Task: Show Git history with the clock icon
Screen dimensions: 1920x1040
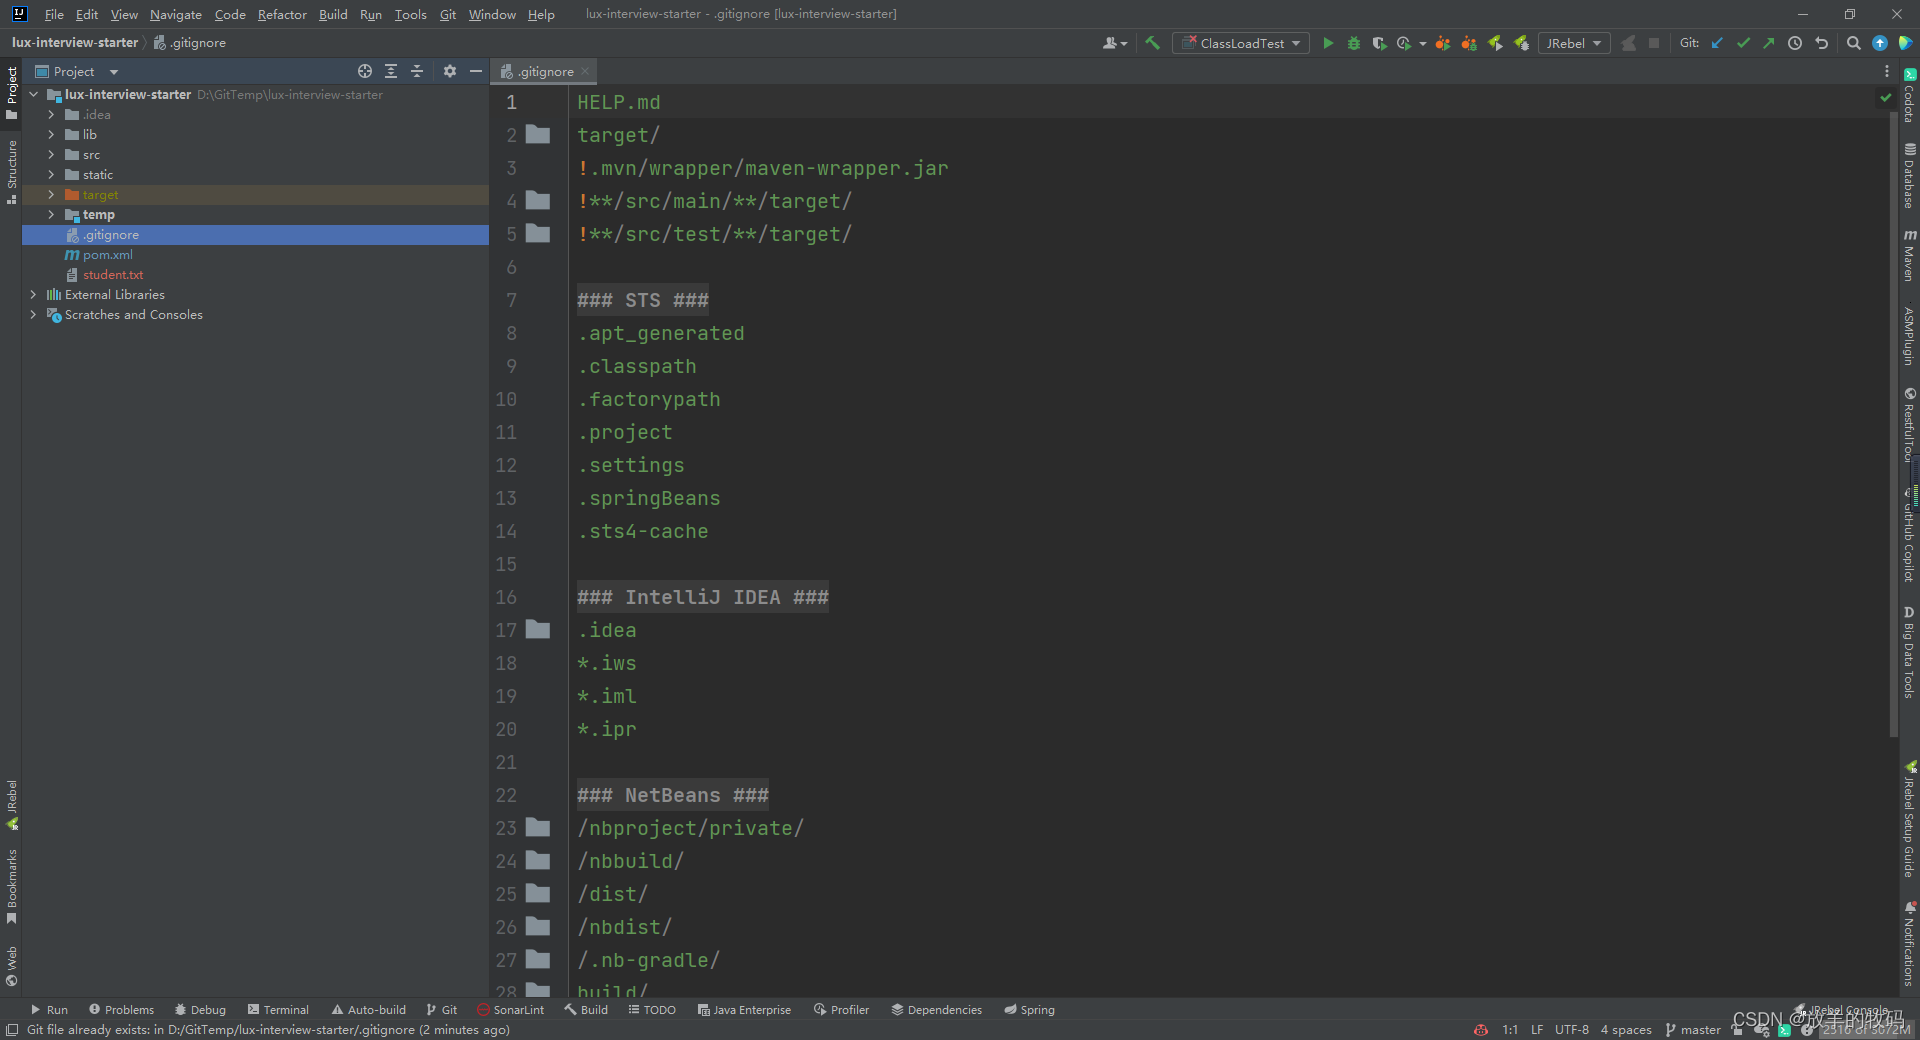Action: tap(1795, 43)
